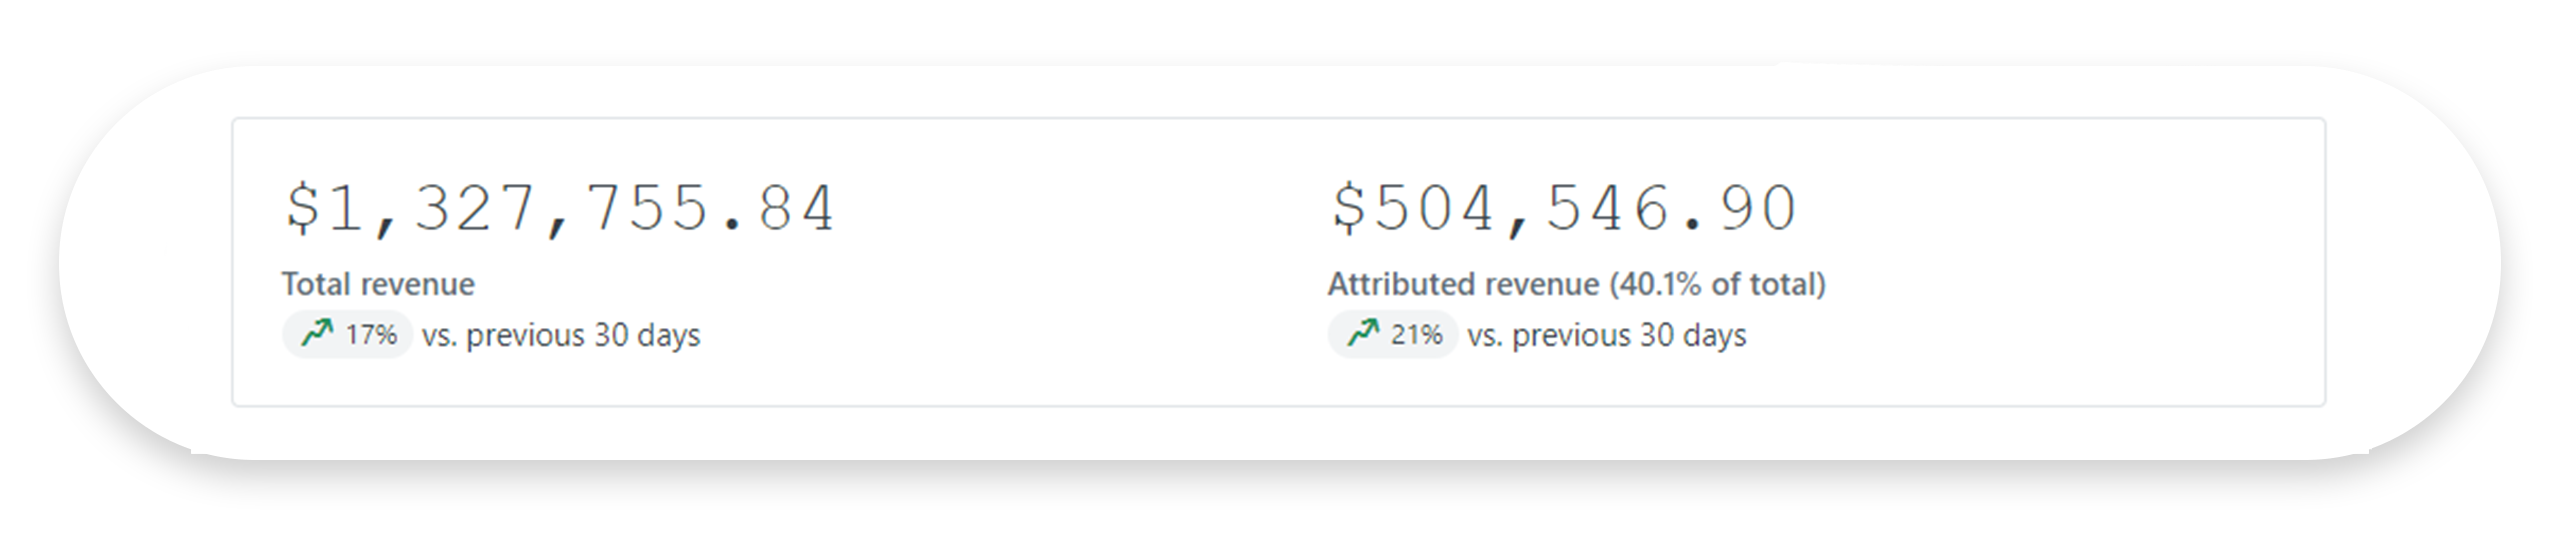The width and height of the screenshot is (2560, 540).
Task: Click the dollar sign before 1,327,755.84
Action: 303,210
